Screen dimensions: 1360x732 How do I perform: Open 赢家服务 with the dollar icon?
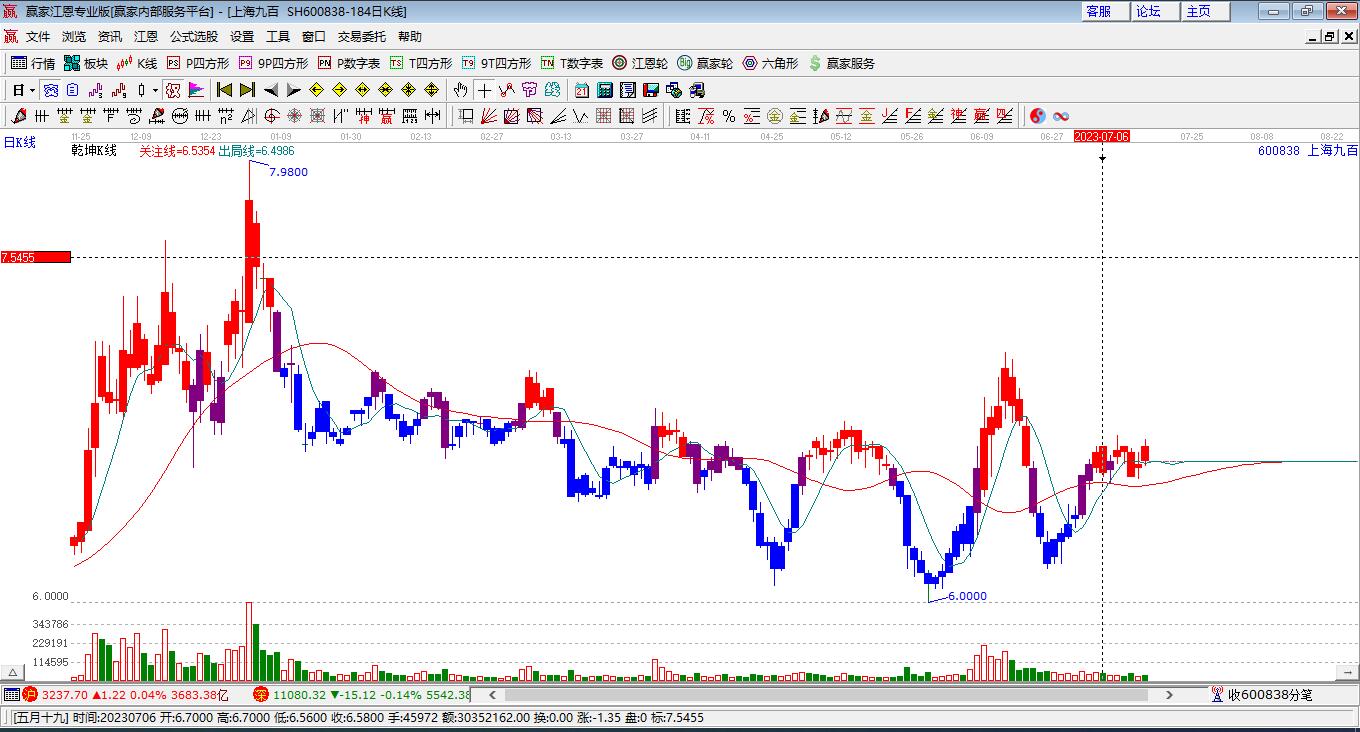click(x=841, y=63)
